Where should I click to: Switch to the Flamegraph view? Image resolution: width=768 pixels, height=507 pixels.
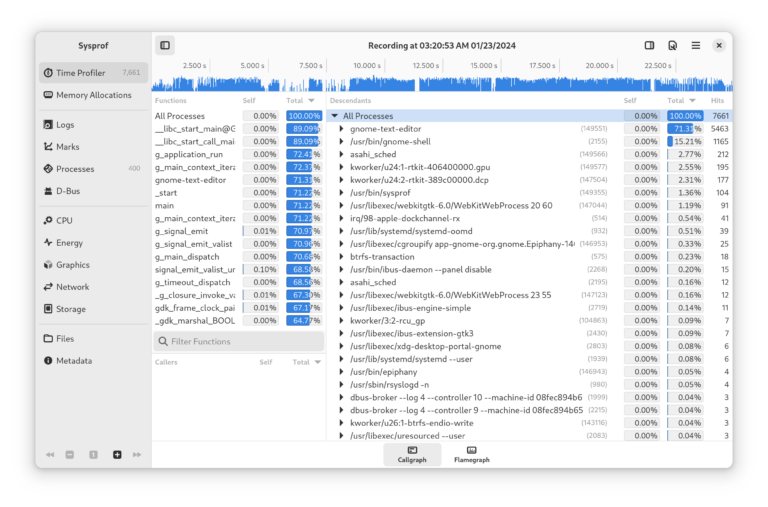pyautogui.click(x=472, y=455)
